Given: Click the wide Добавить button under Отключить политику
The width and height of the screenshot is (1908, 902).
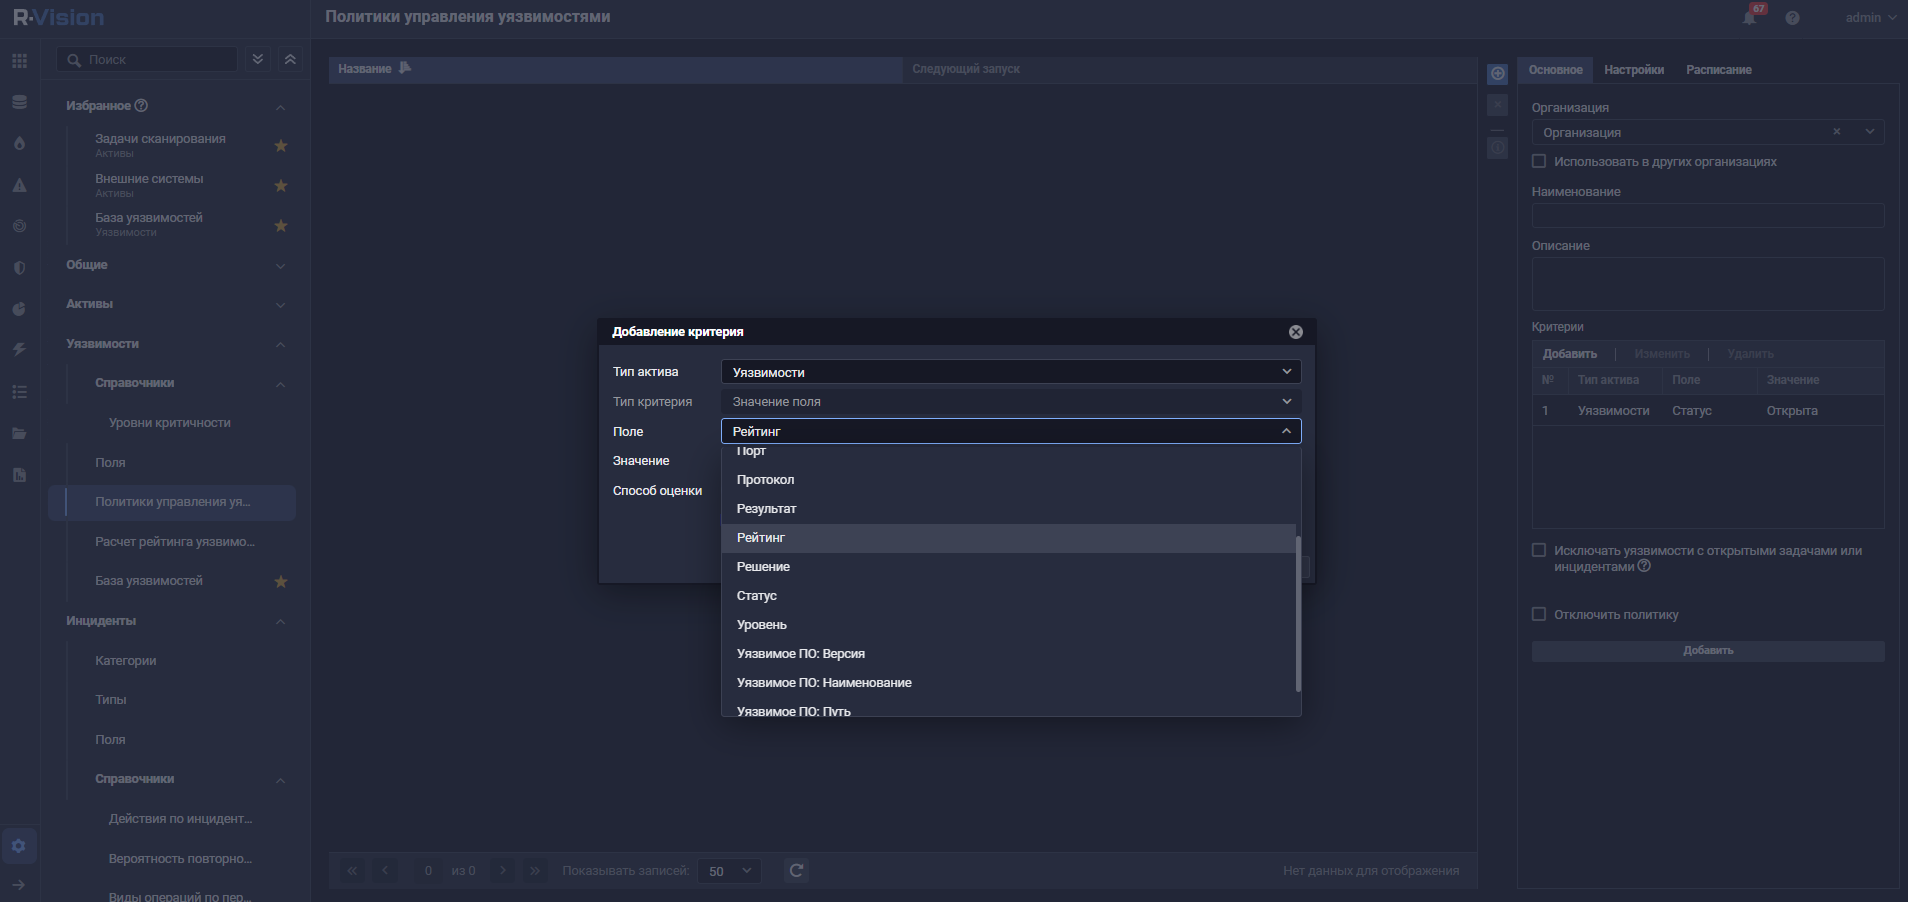Looking at the screenshot, I should coord(1708,651).
